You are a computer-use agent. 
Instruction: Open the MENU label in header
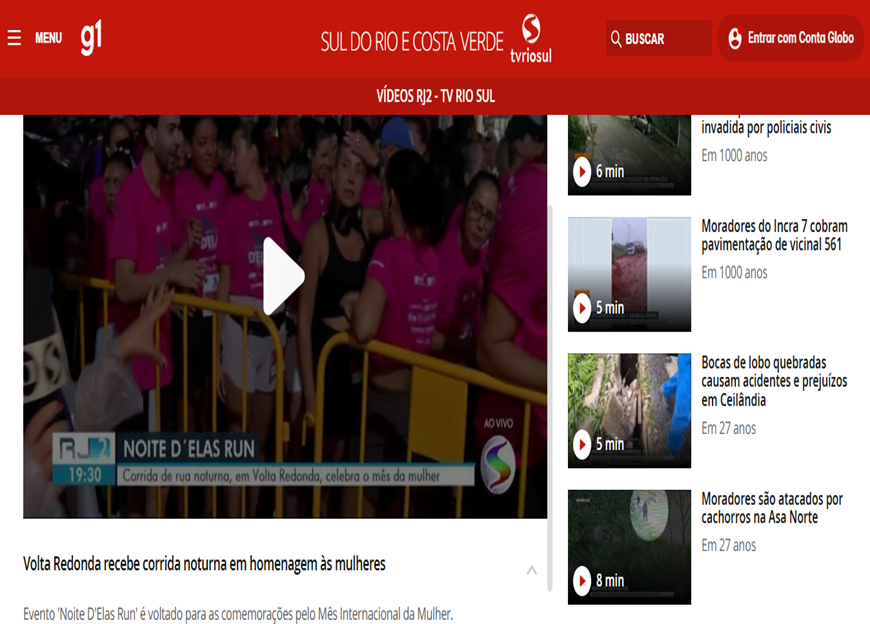pos(48,38)
